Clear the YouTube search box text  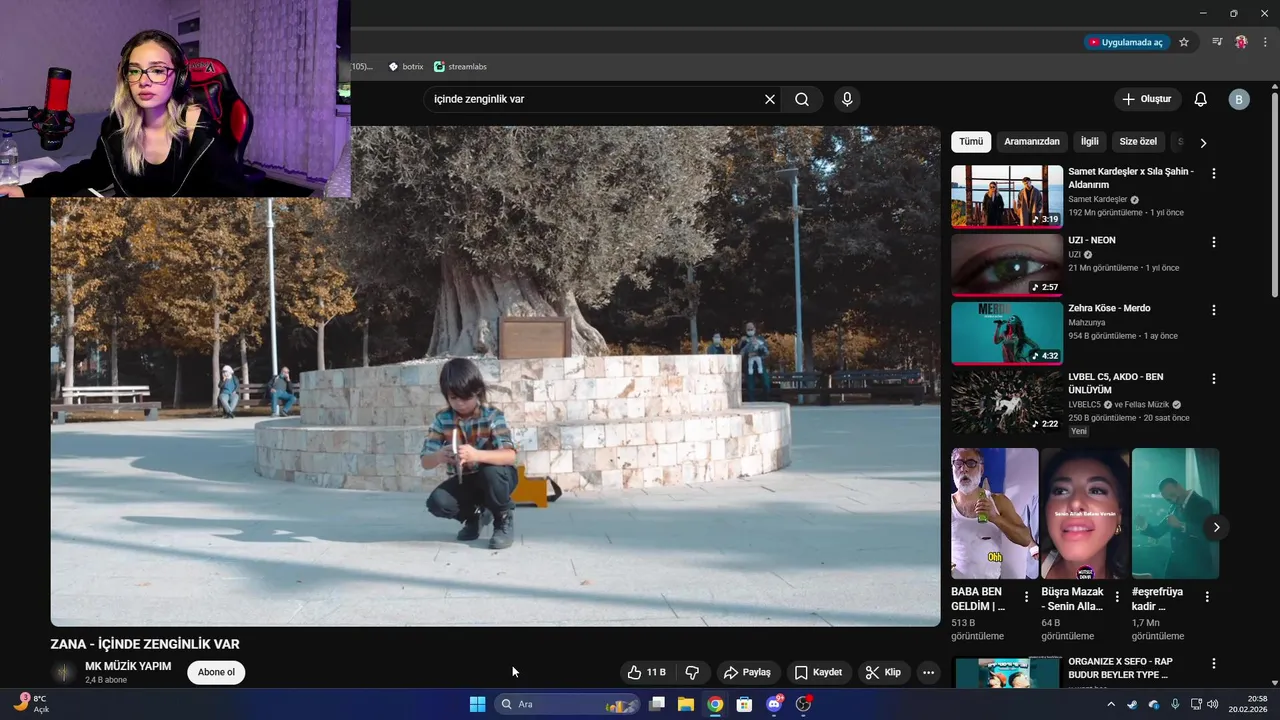[x=770, y=99]
